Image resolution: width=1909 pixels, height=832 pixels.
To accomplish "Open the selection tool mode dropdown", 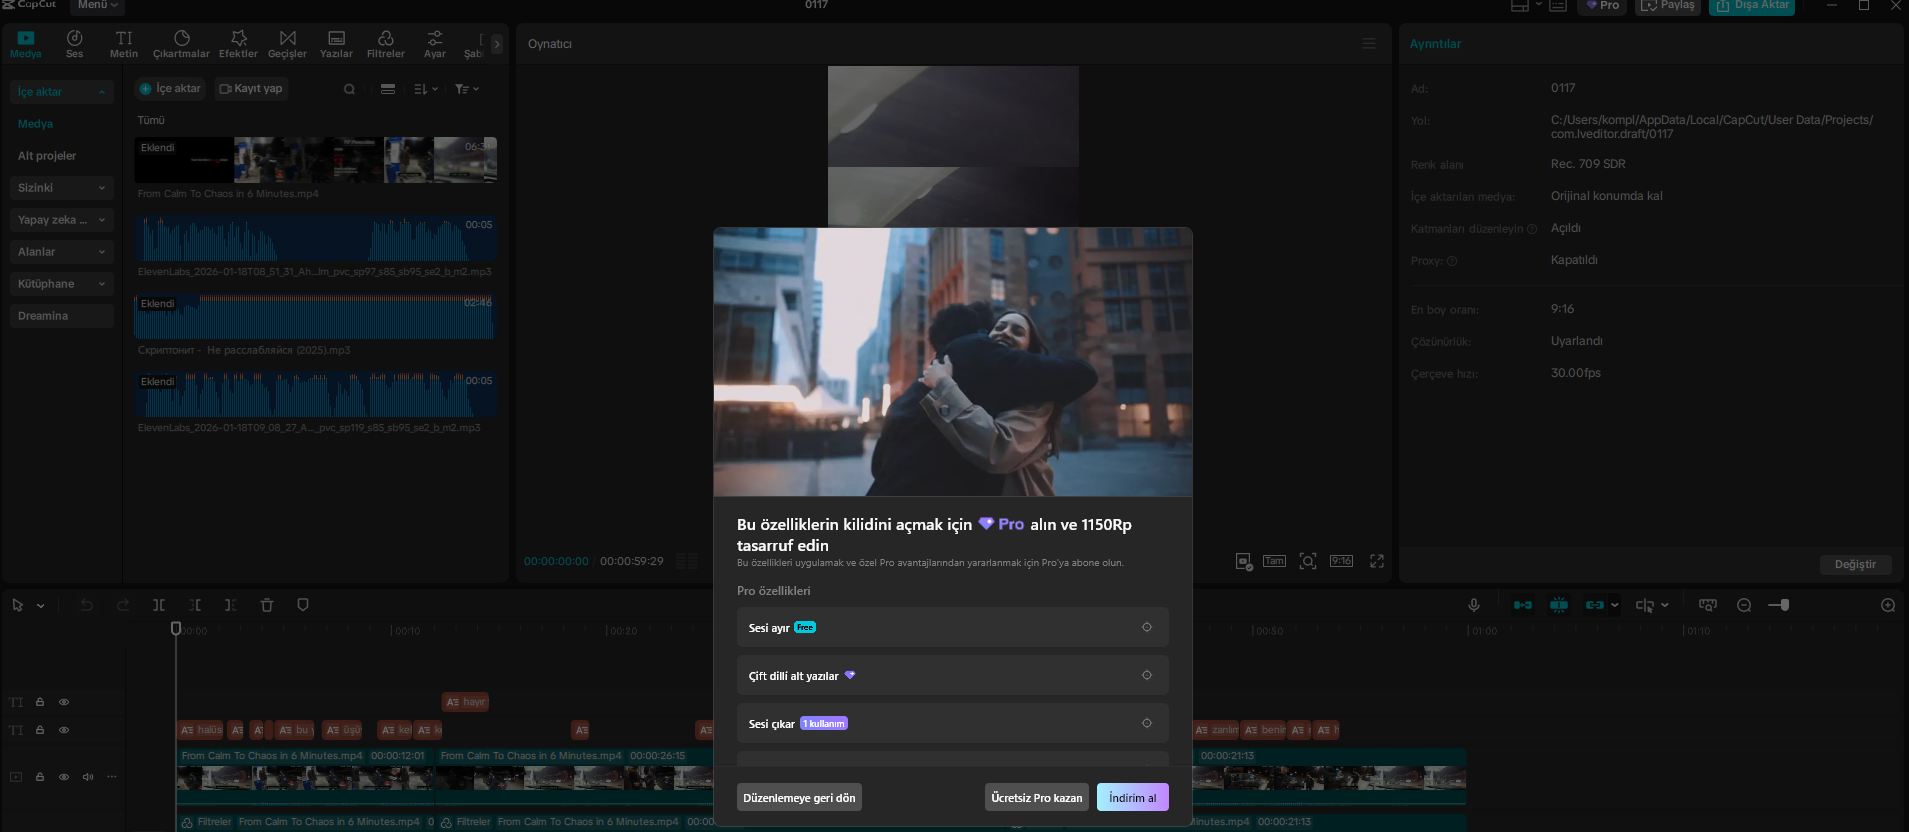I will click(x=40, y=606).
